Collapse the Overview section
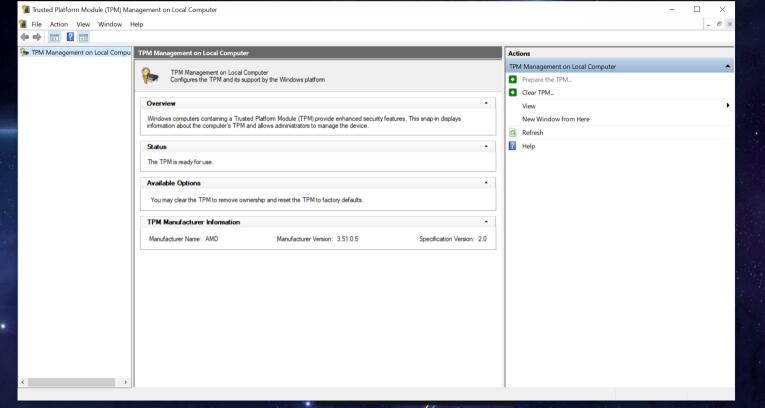This screenshot has height=408, width=765. tap(486, 103)
